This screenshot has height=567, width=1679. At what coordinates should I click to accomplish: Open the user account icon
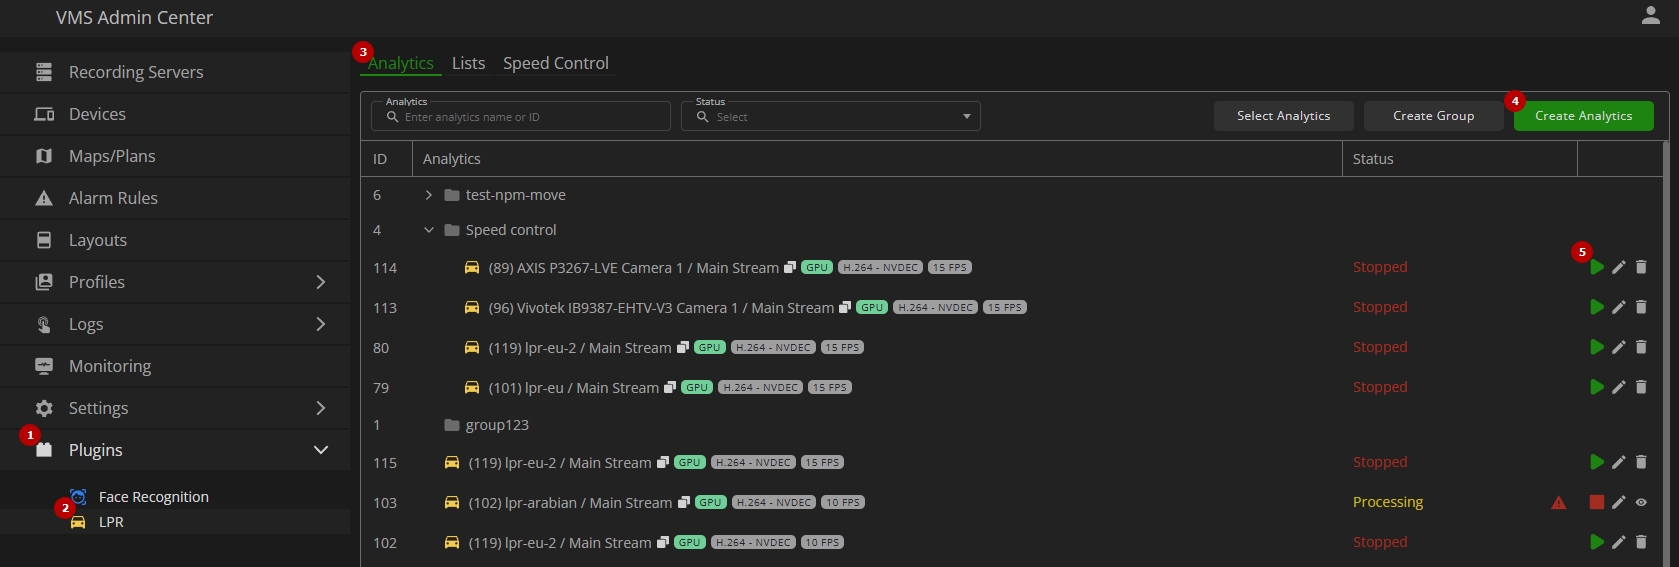[x=1651, y=15]
